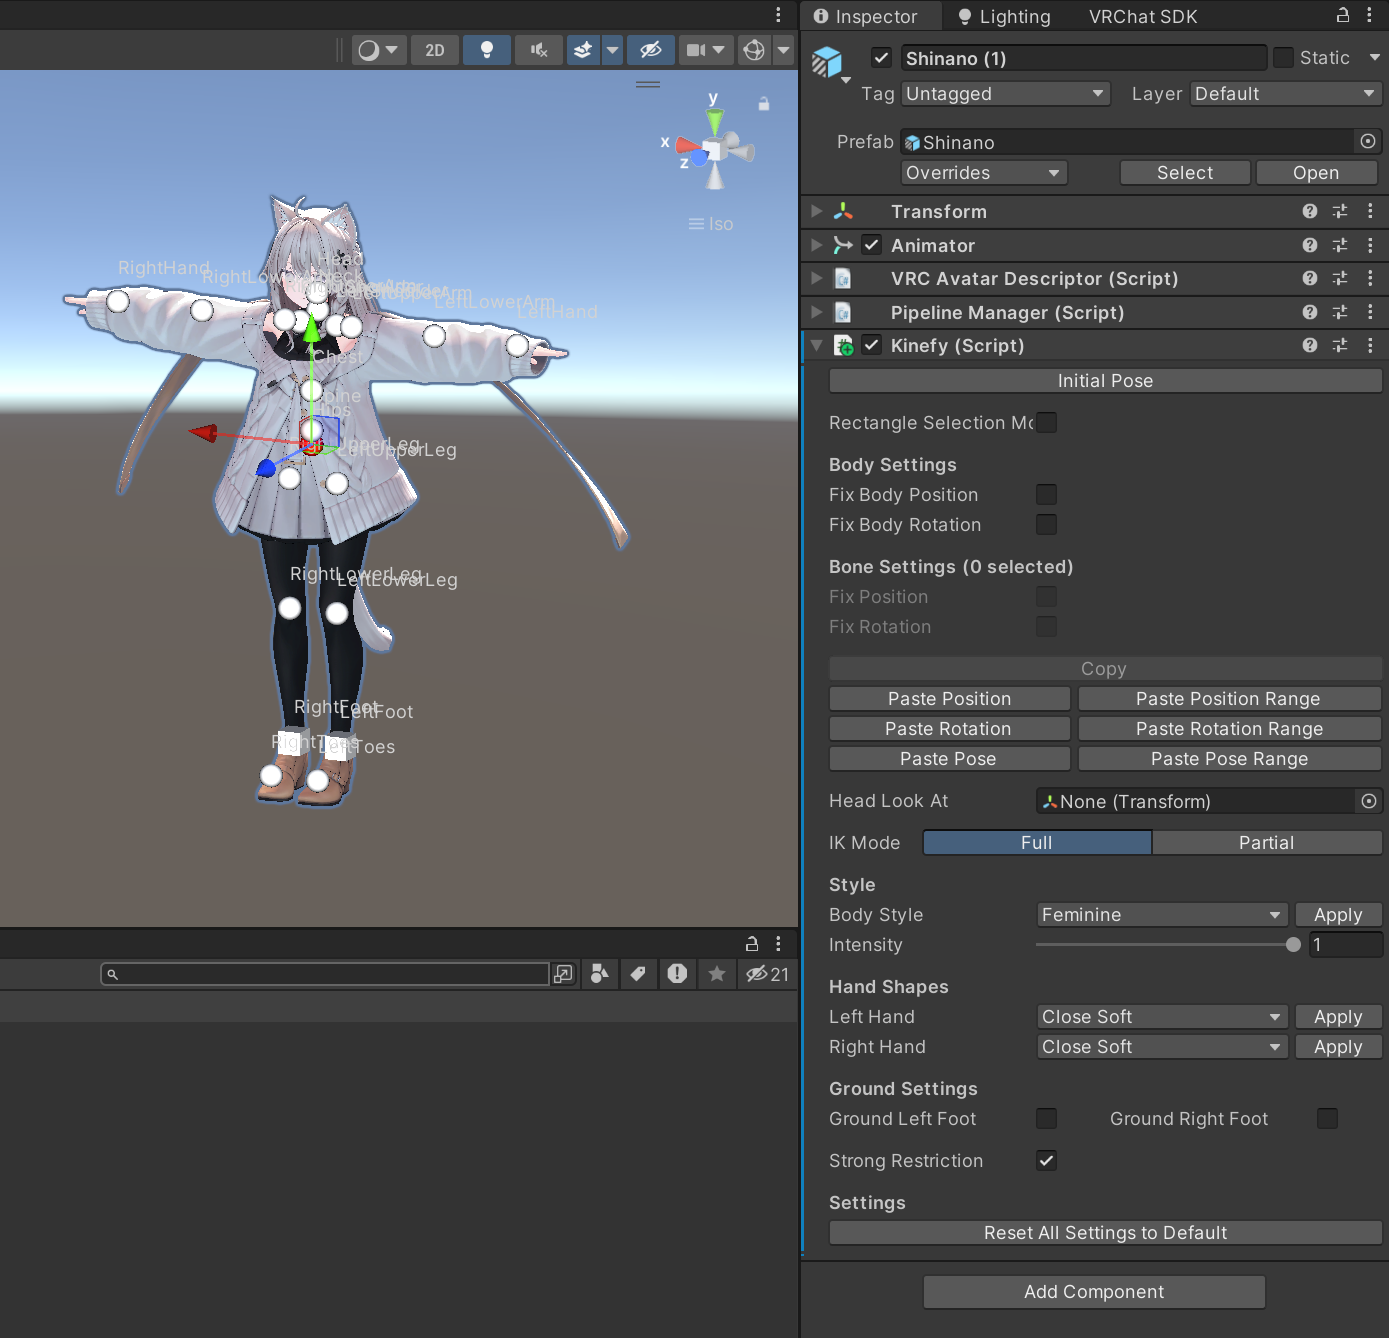The height and width of the screenshot is (1338, 1389).
Task: Toggle gizmos globe icon in scene toolbar
Action: click(755, 50)
